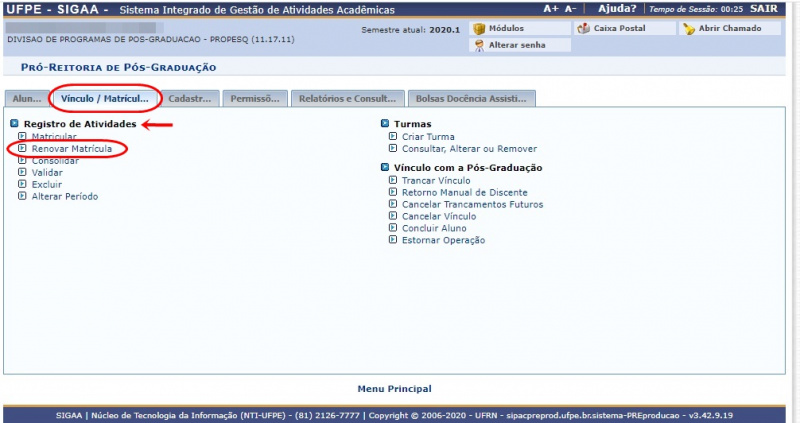Click icon beside Retorno Manual de Discente
800x423 pixels.
tap(392, 192)
